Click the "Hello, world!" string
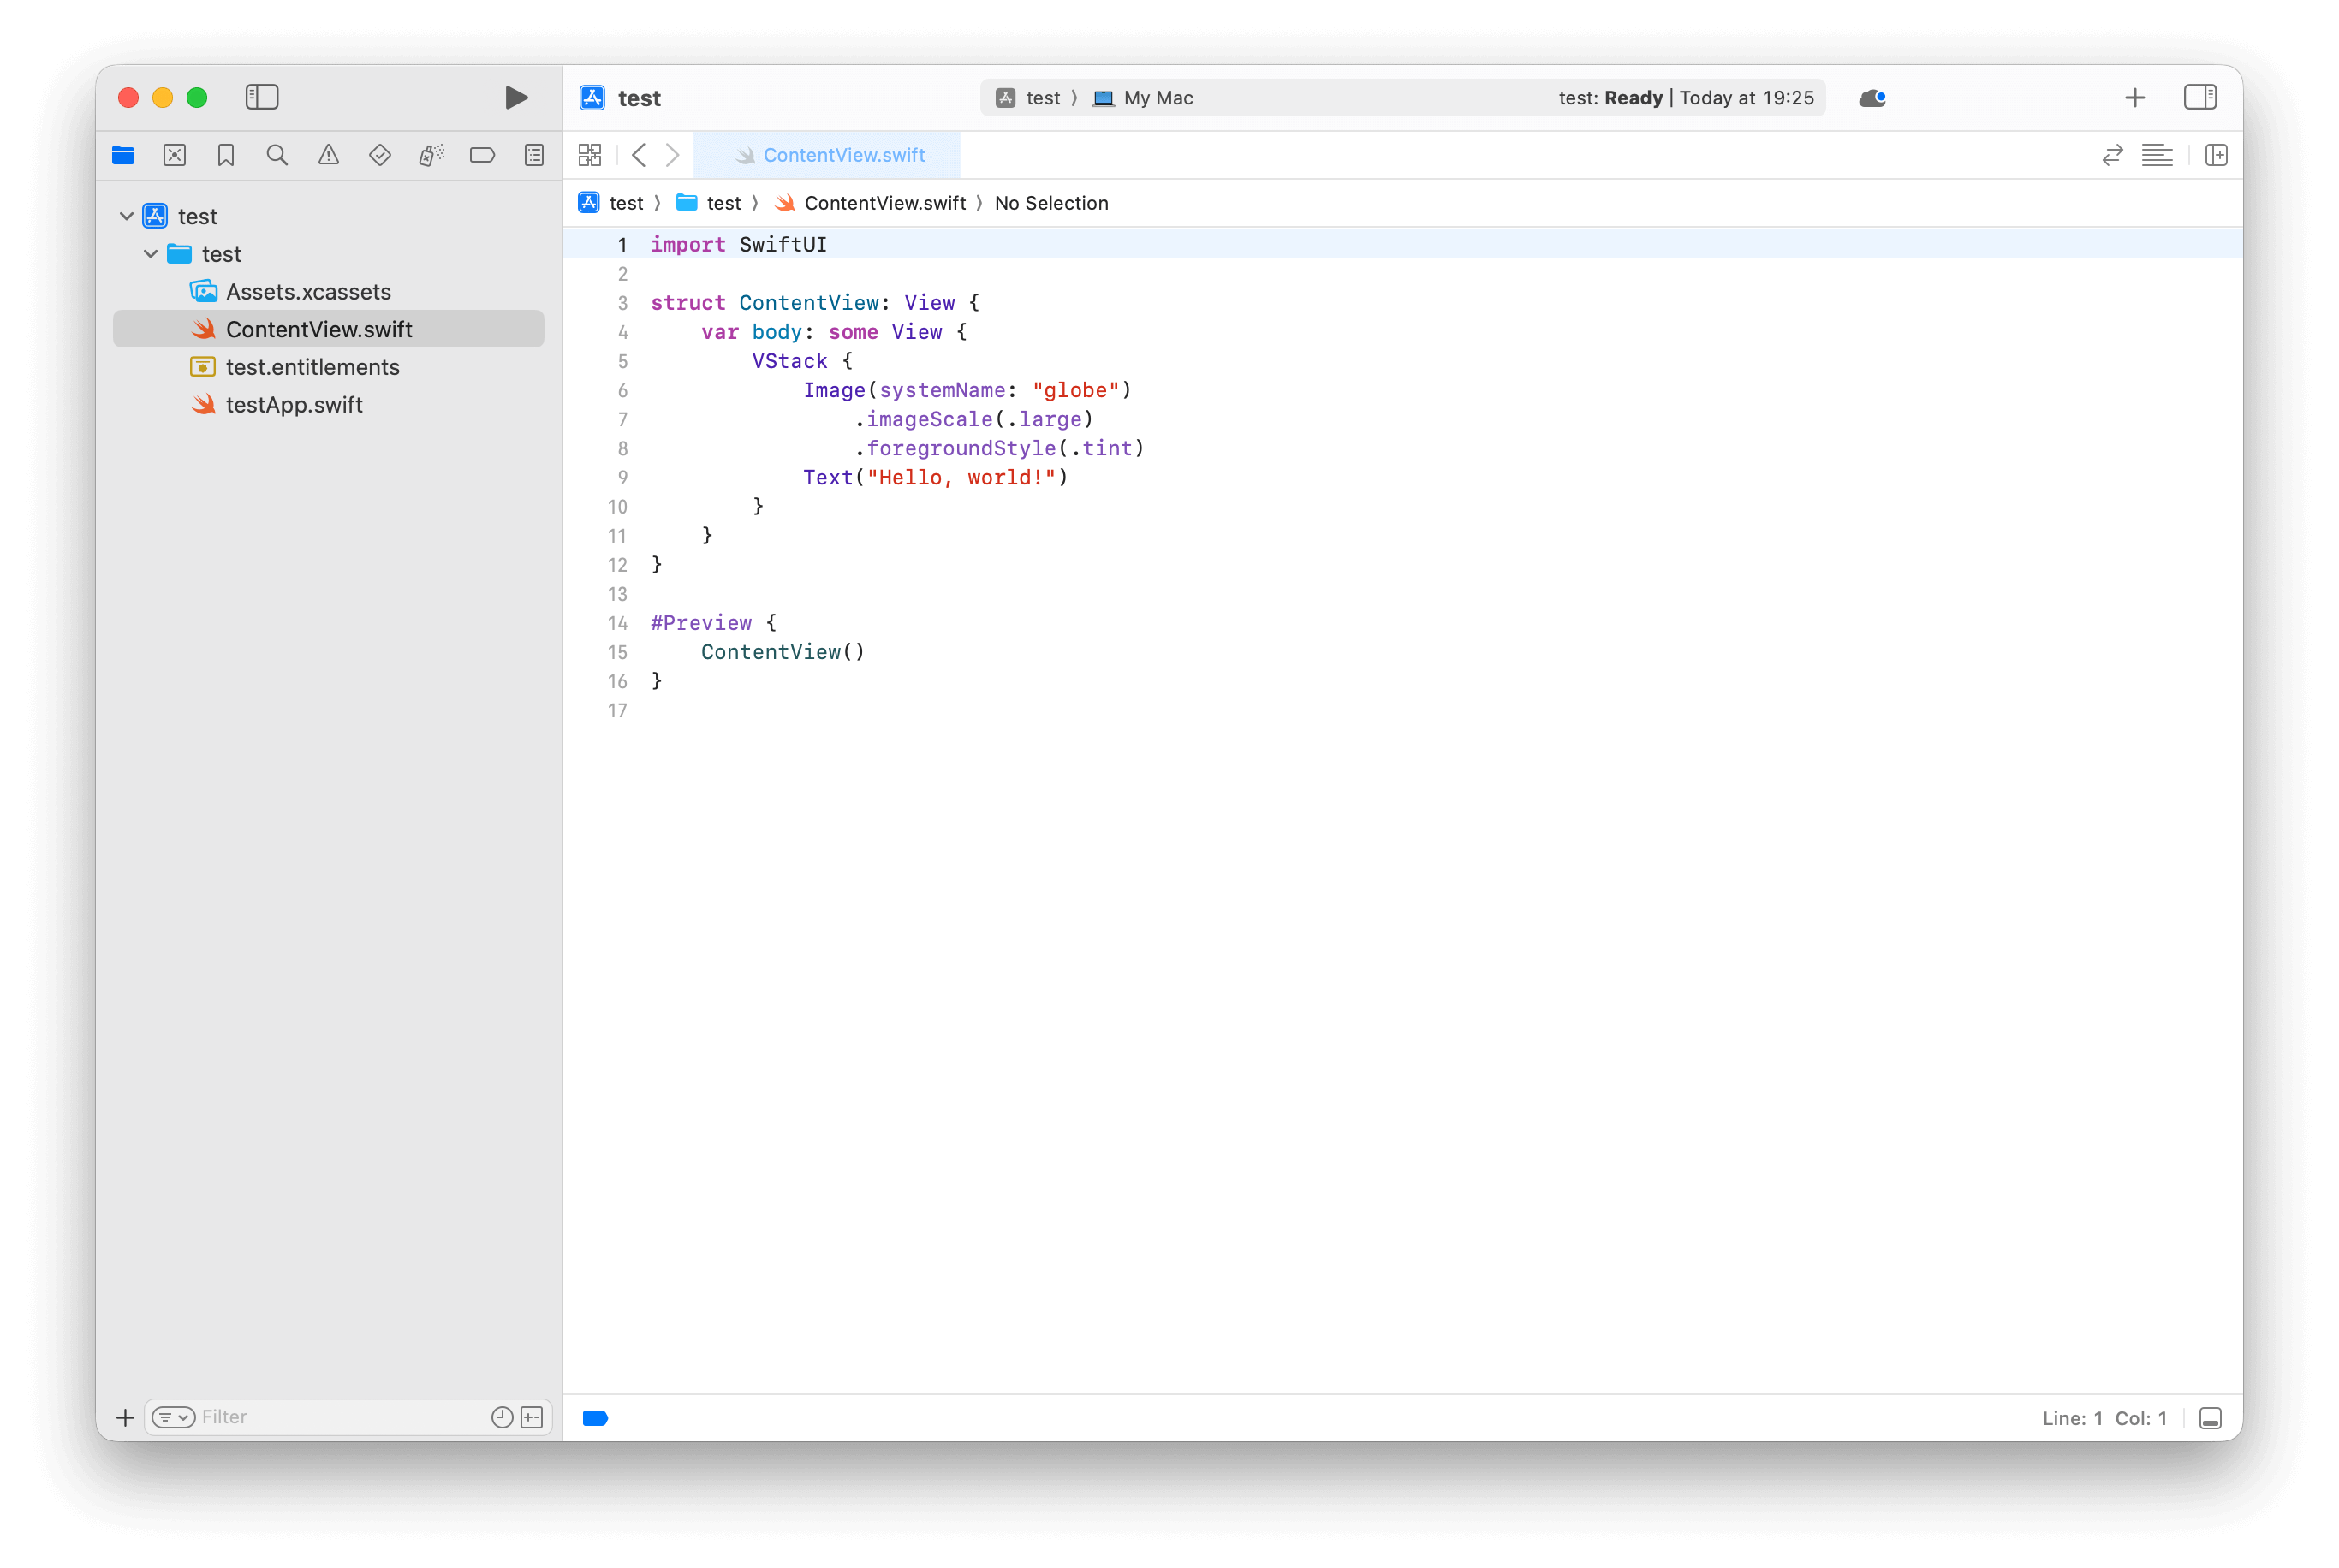This screenshot has width=2339, height=1568. [961, 477]
